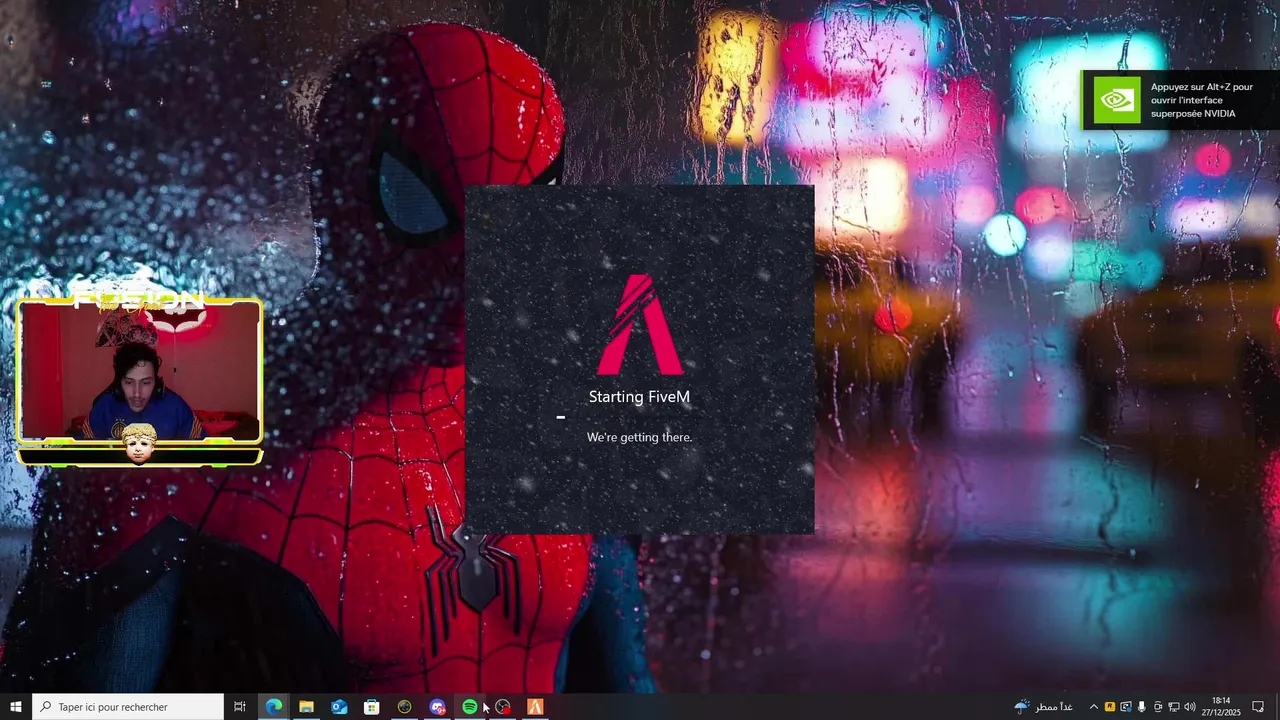Open the Rockstar Games tray icon
The height and width of the screenshot is (720, 1280).
[1109, 707]
